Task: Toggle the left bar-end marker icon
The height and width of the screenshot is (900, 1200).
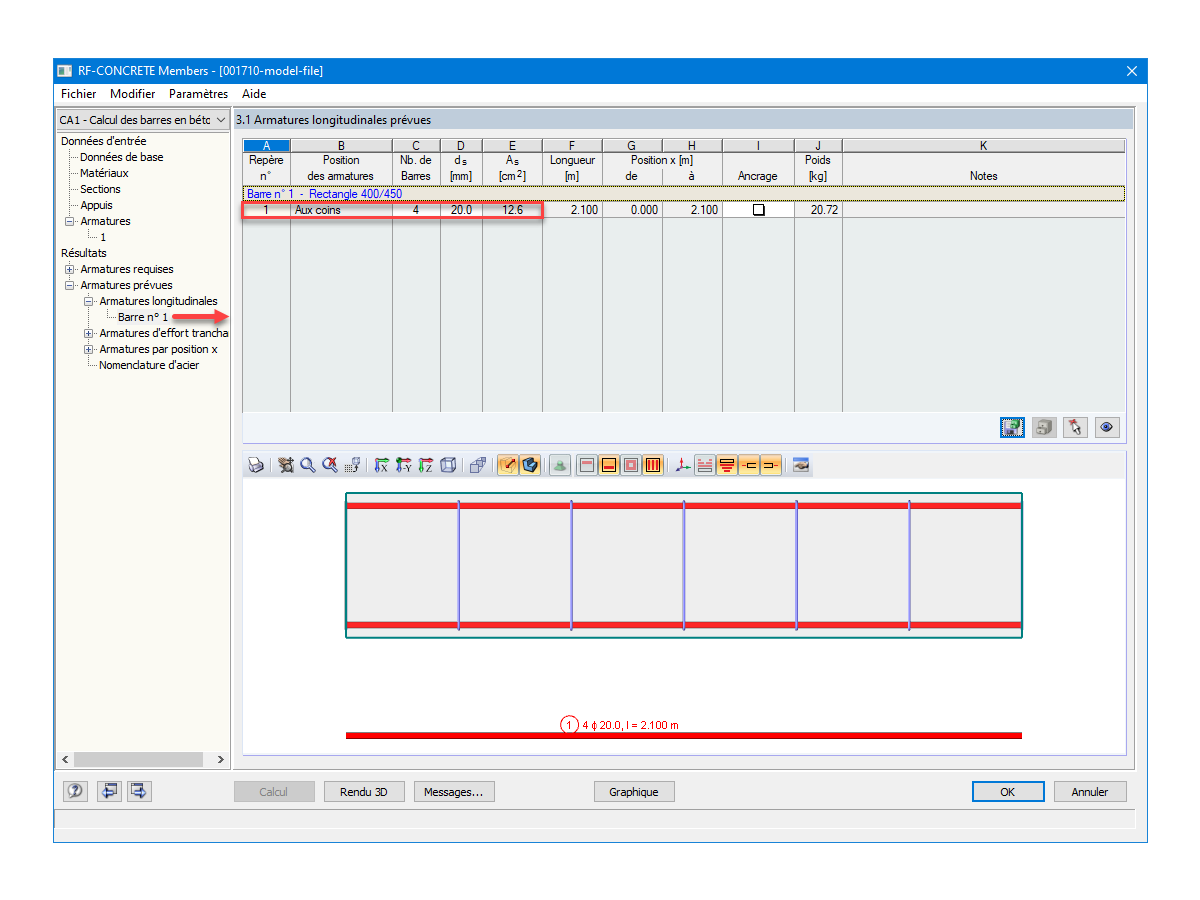Action: pyautogui.click(x=749, y=465)
